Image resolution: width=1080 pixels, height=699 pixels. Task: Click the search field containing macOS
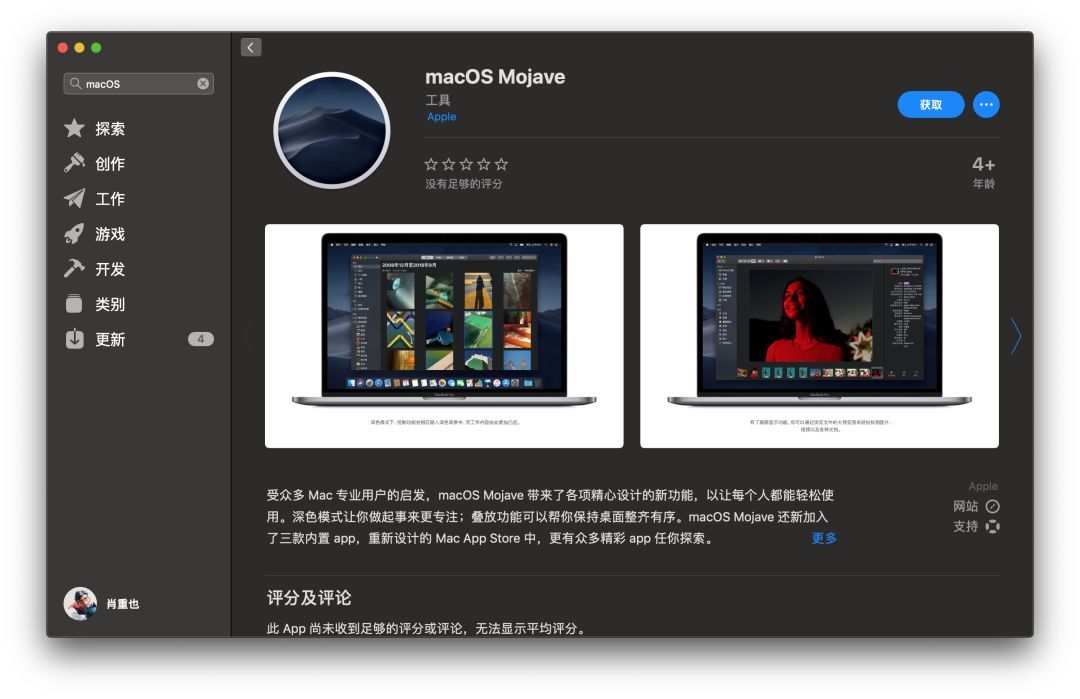click(138, 83)
